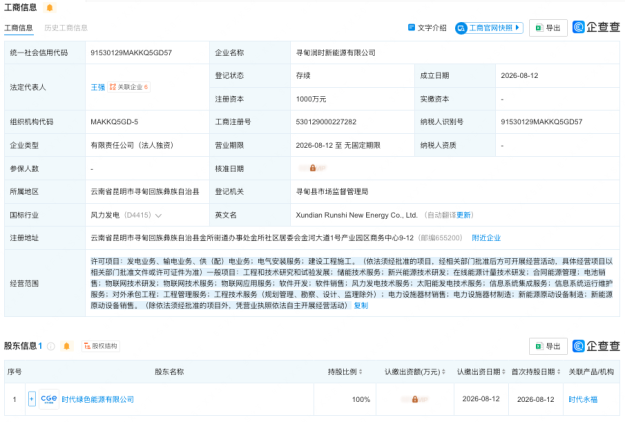Open the 关联企业 6 tag beside 王强
The height and width of the screenshot is (422, 625).
coord(129,87)
